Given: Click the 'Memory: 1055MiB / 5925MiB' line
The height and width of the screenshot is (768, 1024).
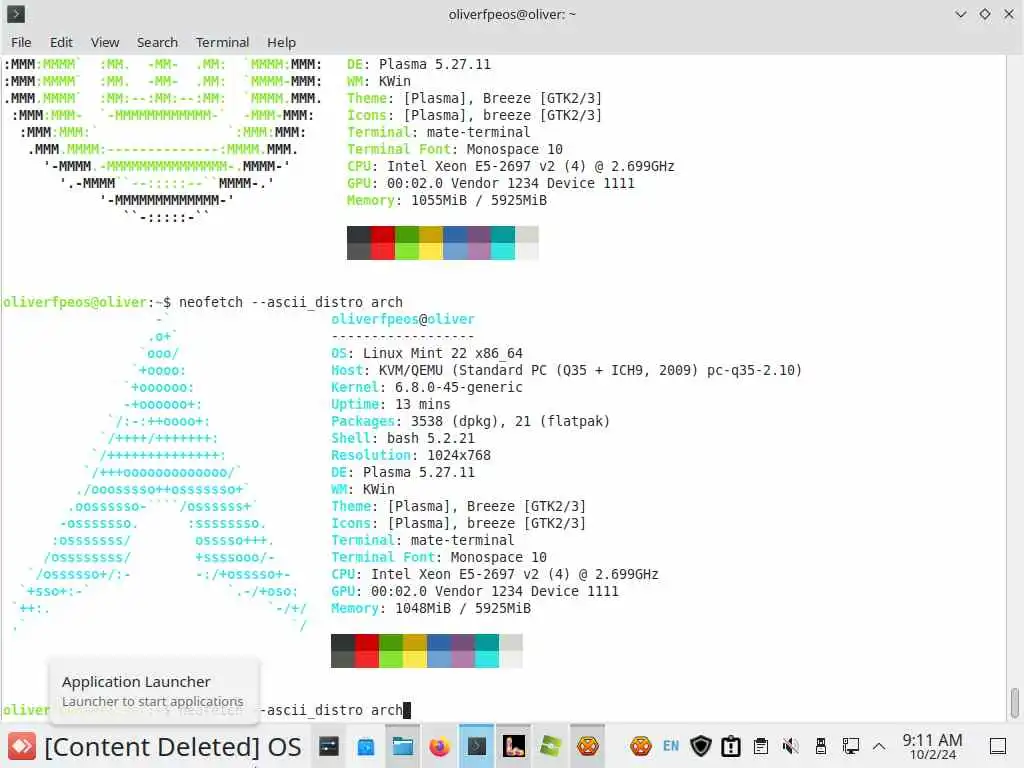Looking at the screenshot, I should click(447, 200).
